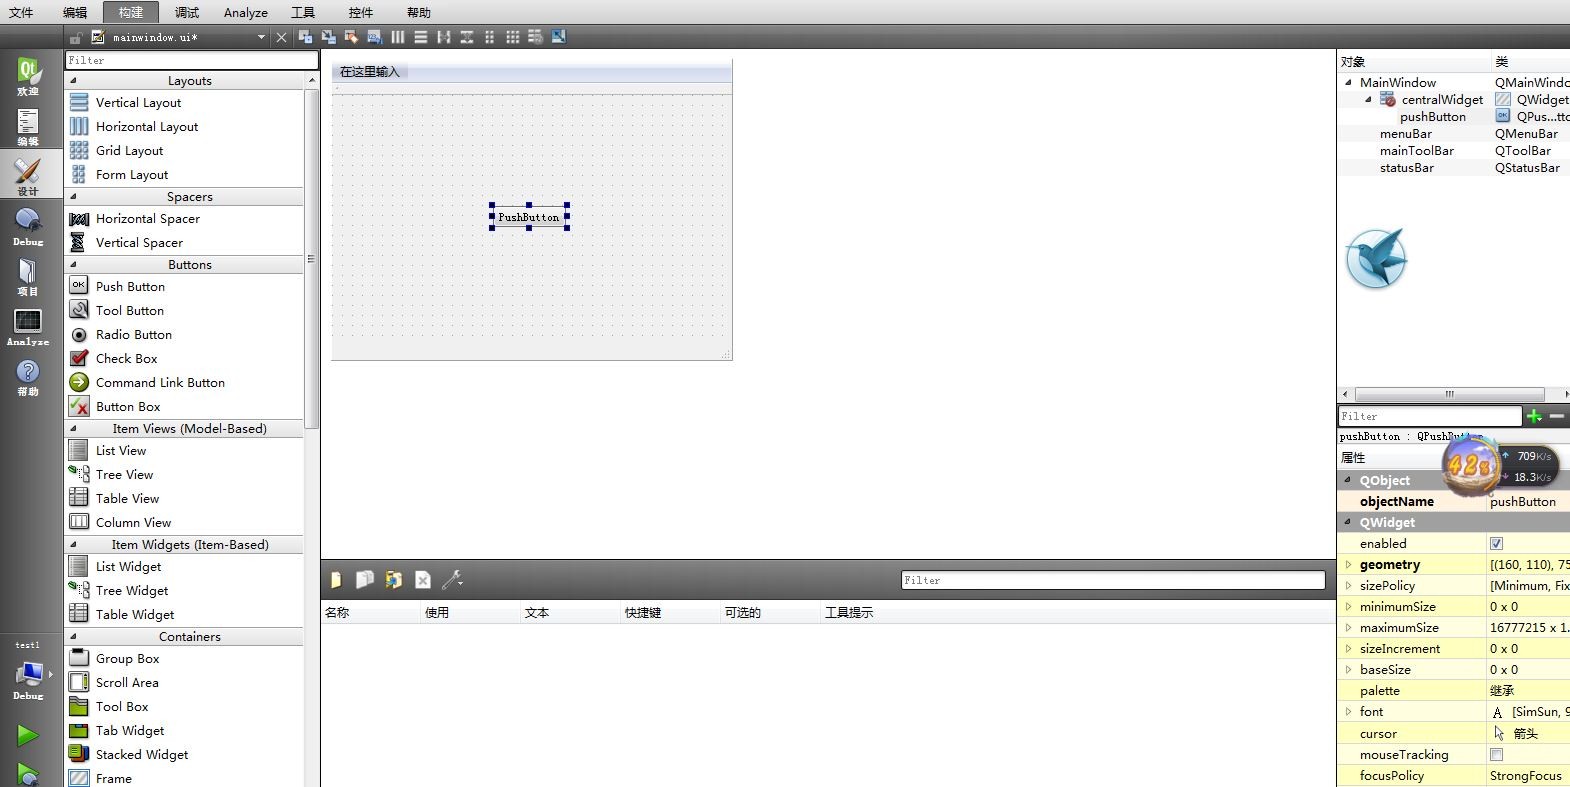Image resolution: width=1570 pixels, height=787 pixels.
Task: Collapse the centralWidget node in the object tree
Action: click(1369, 100)
